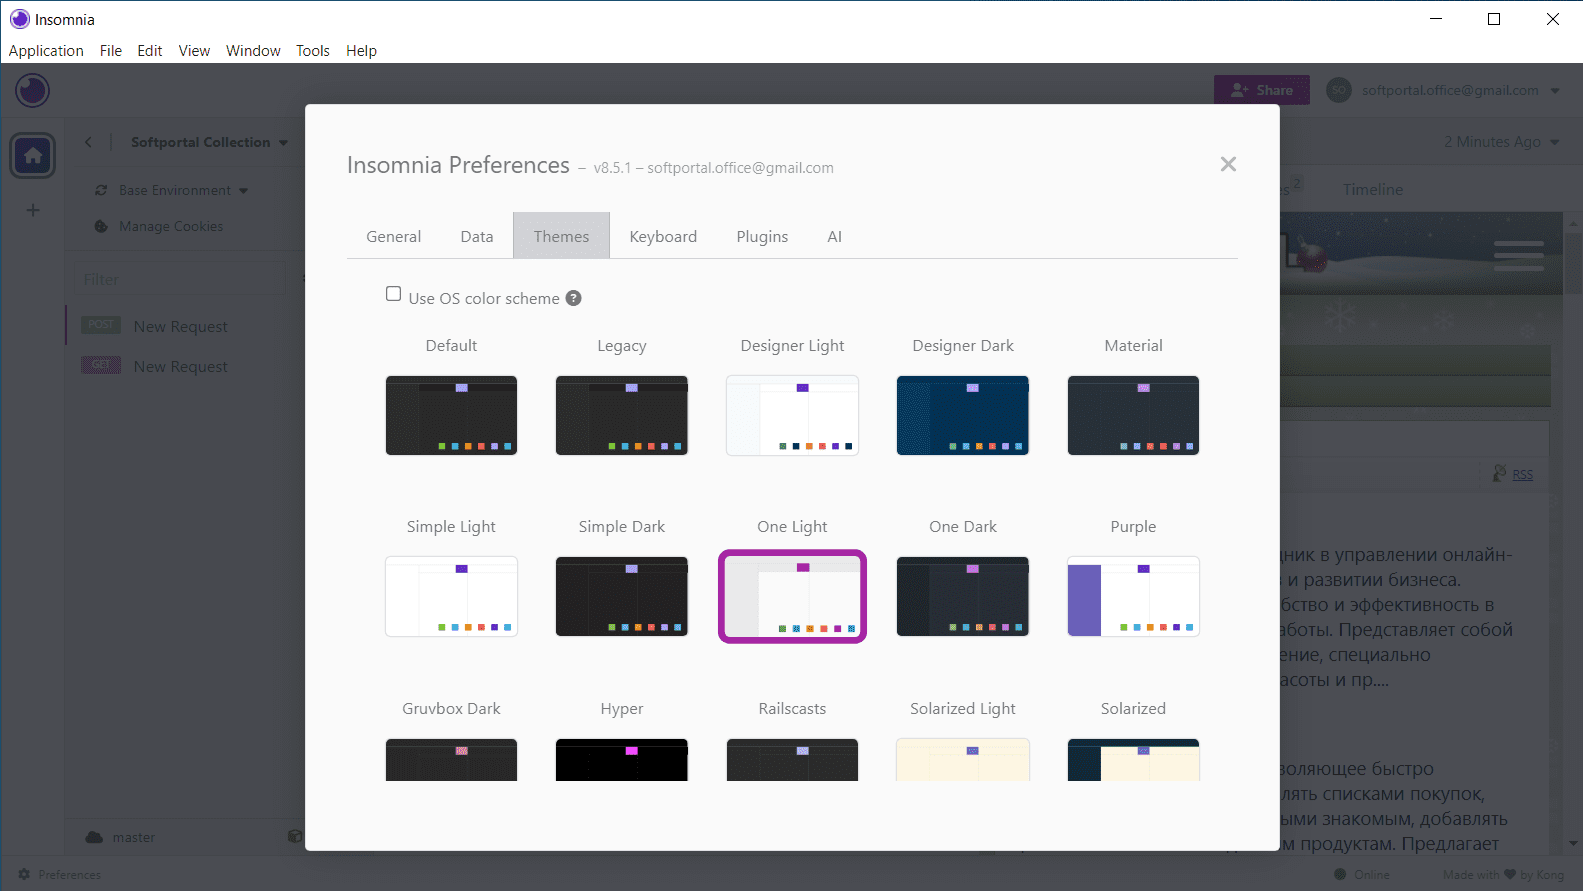
Task: Select the GET New Request item
Action: 185,366
